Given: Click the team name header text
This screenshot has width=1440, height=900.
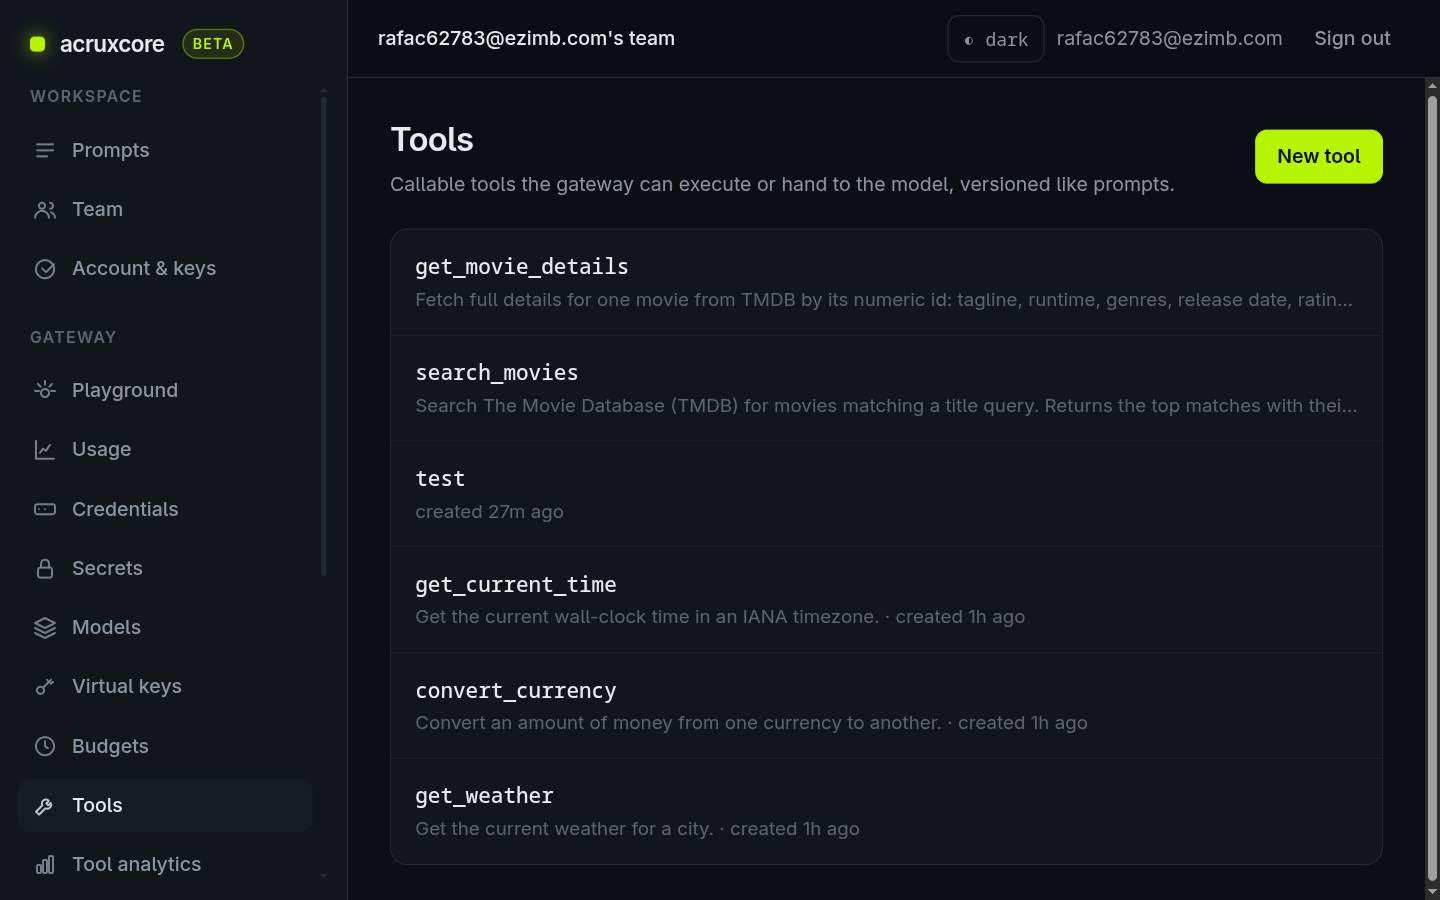Looking at the screenshot, I should click(526, 38).
